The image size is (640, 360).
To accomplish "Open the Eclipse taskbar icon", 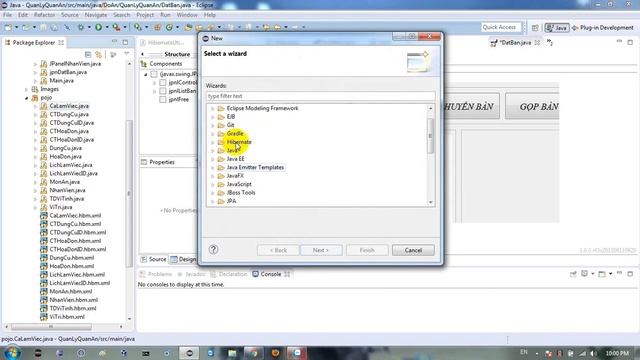I will point(189,353).
